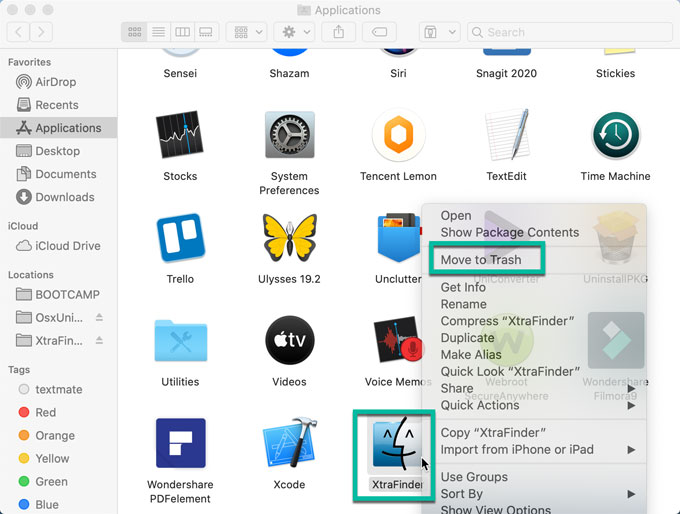Viewport: 680px width, 514px height.
Task: Select the Trello app icon
Action: coord(180,238)
